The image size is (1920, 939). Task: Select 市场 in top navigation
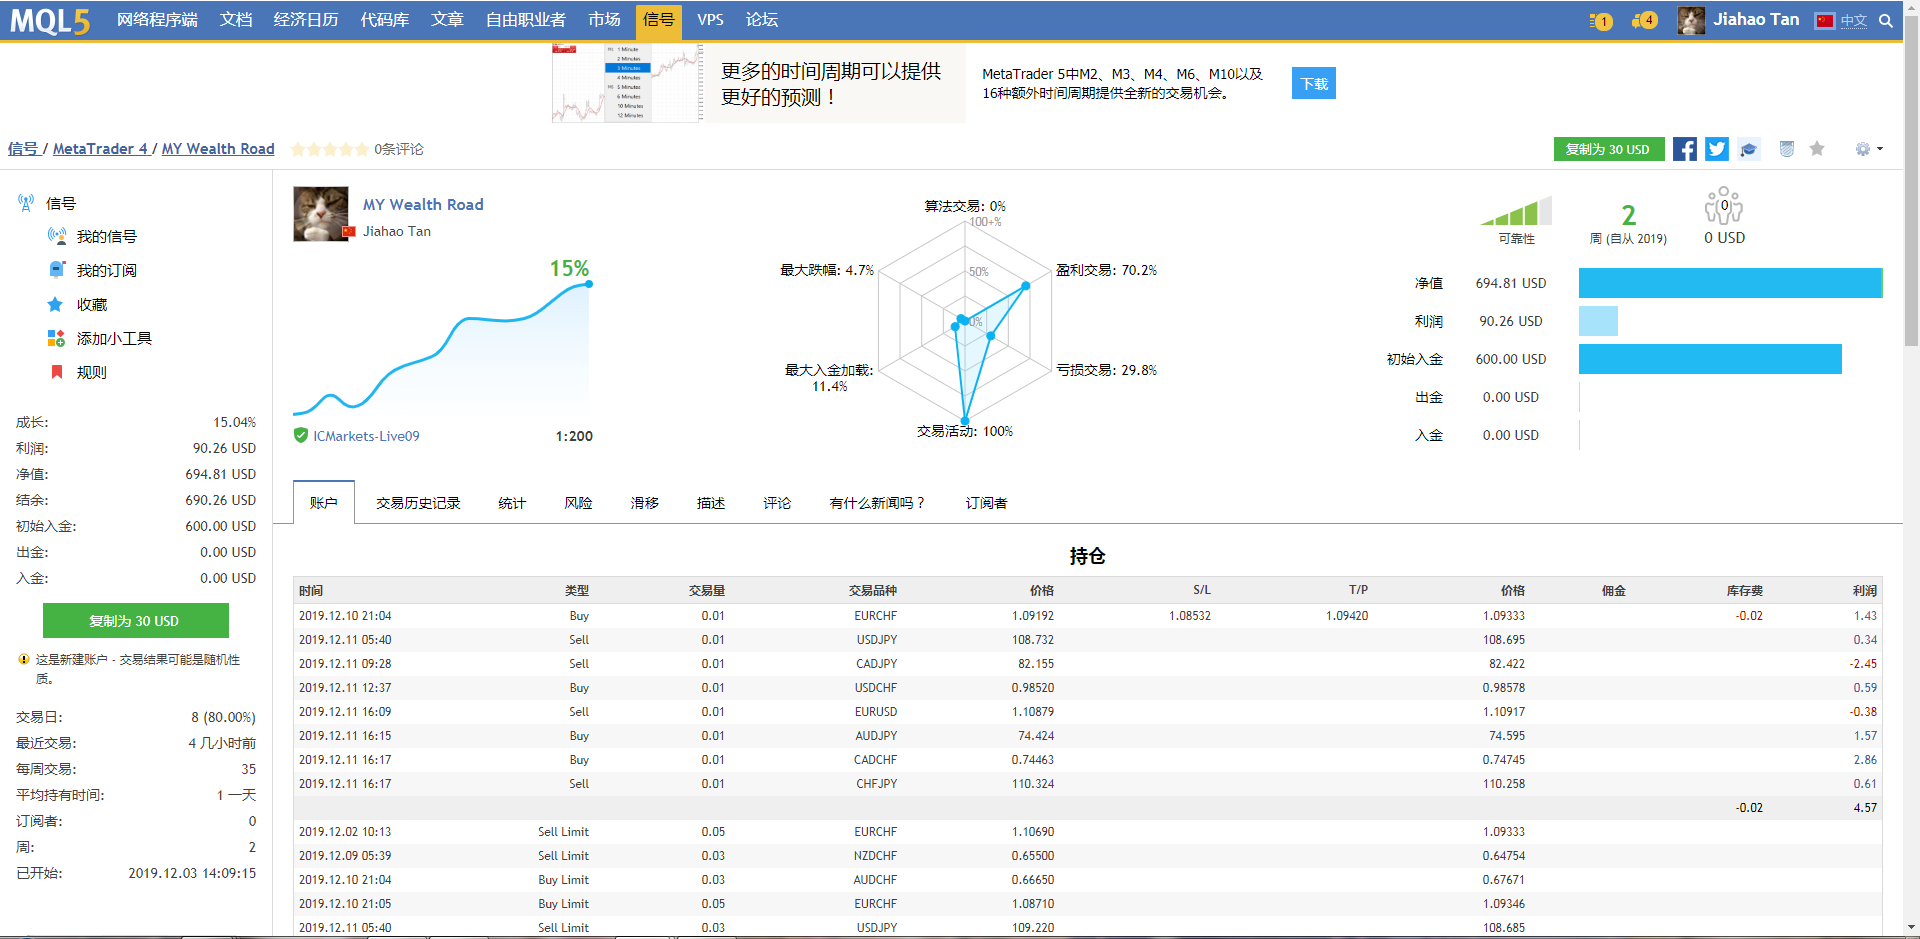pyautogui.click(x=604, y=20)
